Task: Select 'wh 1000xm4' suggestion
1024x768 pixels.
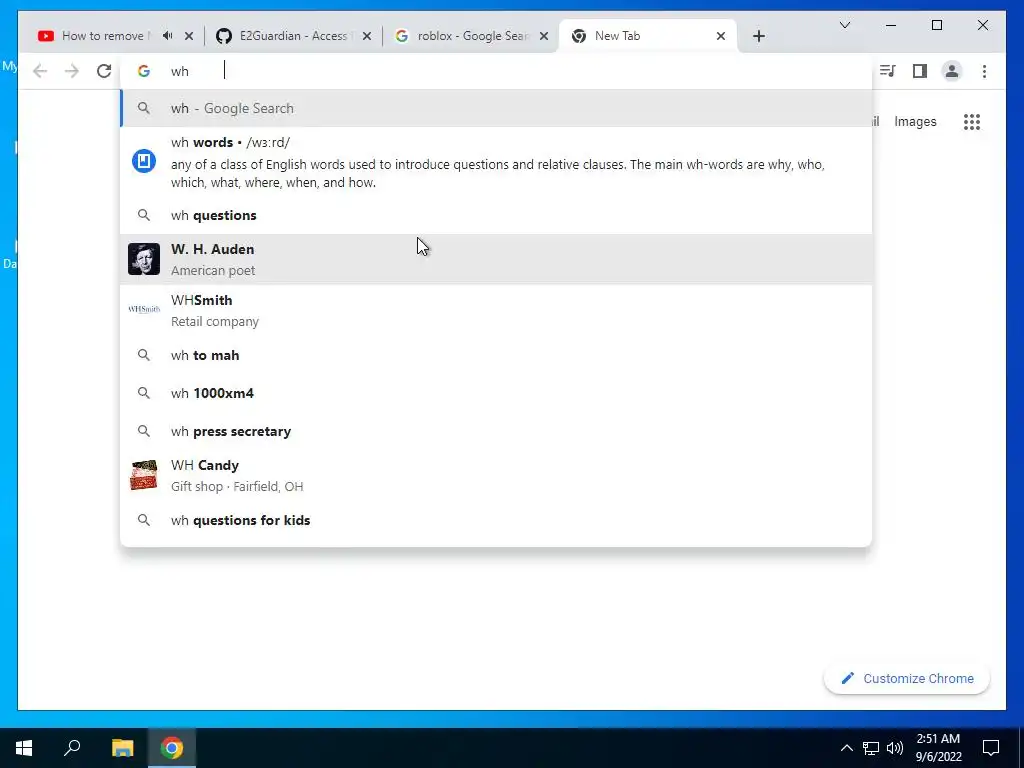Action: tap(496, 393)
